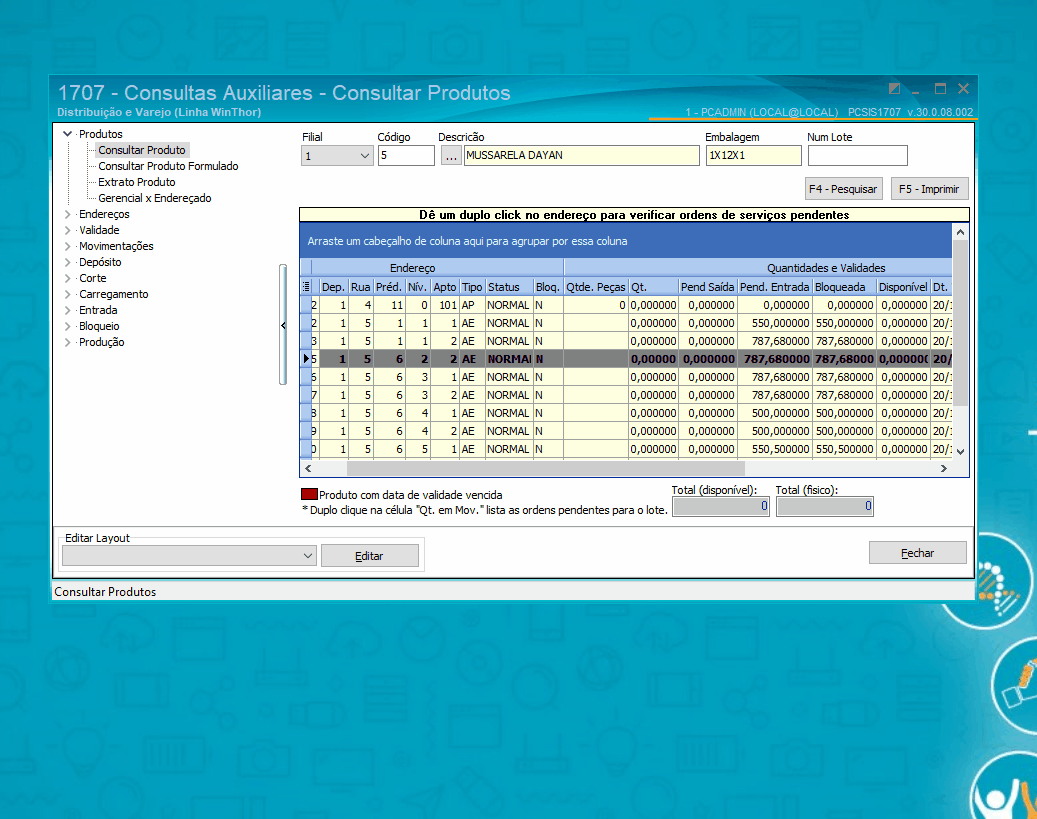The height and width of the screenshot is (819, 1037).
Task: Expand the Produção tree node
Action: point(67,342)
